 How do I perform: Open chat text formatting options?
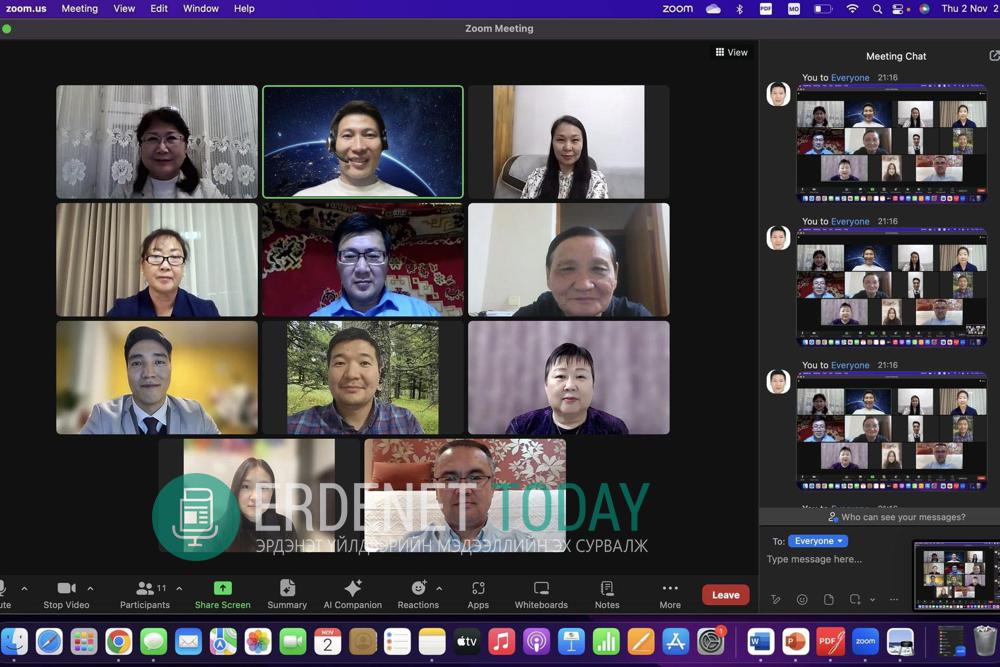[776, 599]
